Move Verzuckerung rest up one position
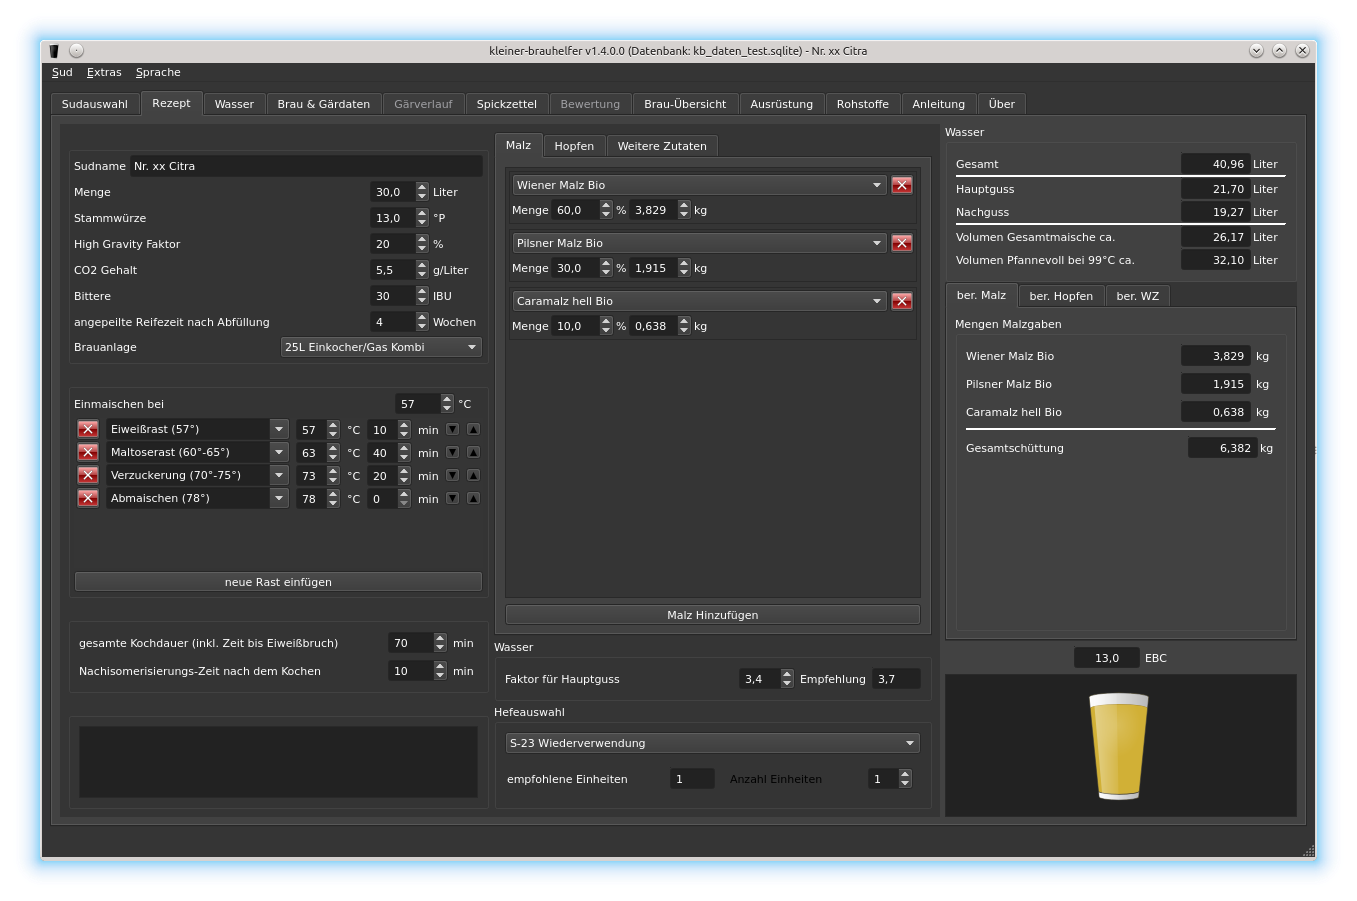The image size is (1357, 901). coord(473,475)
